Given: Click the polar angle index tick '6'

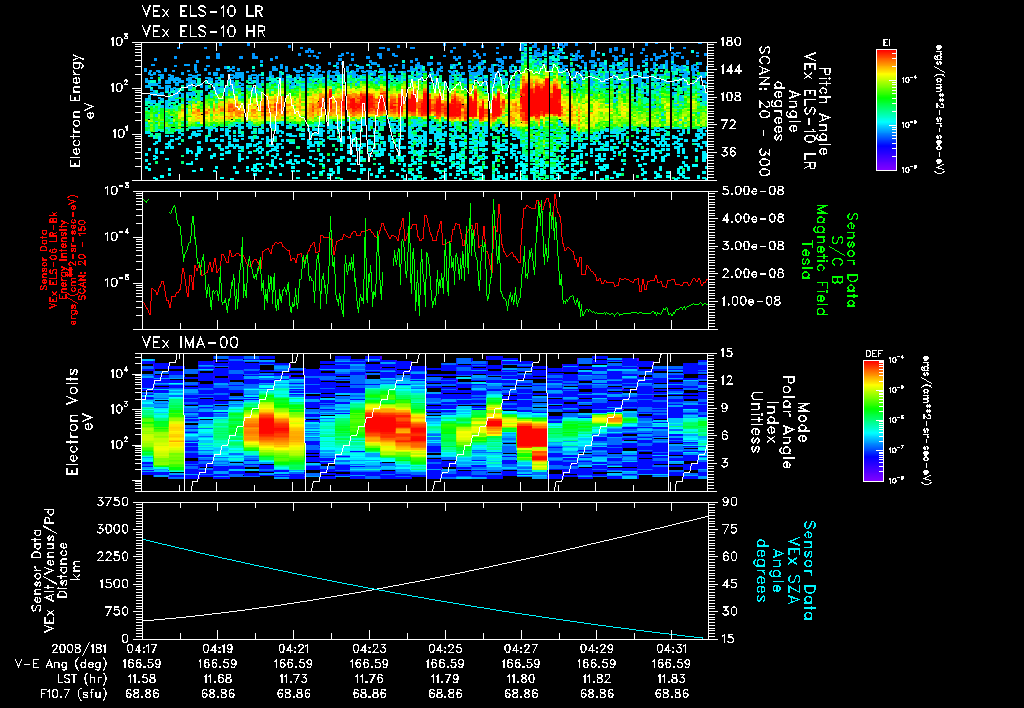Looking at the screenshot, I should click(x=726, y=435).
